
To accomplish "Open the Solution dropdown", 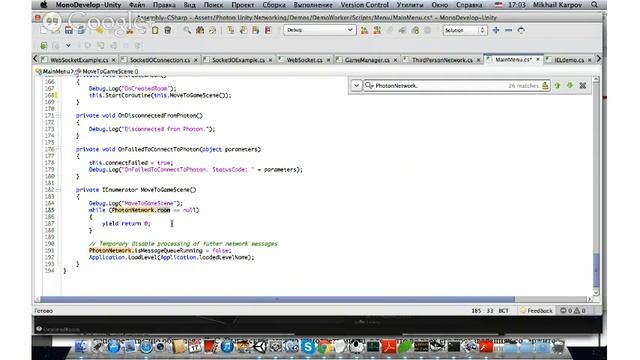I will pos(465,30).
